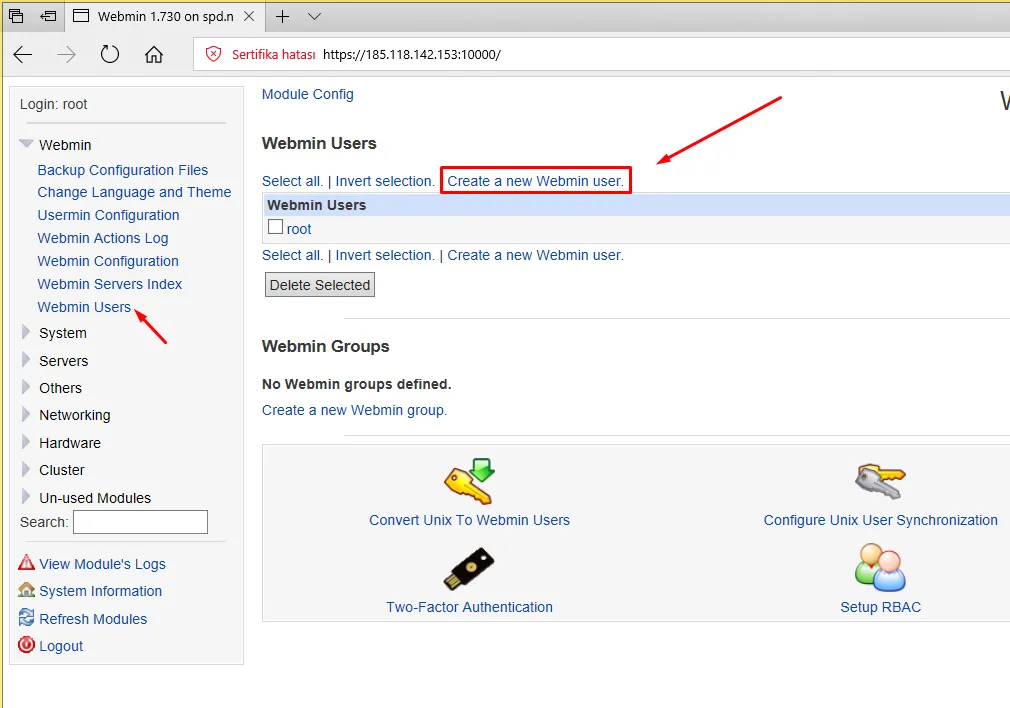The width and height of the screenshot is (1010, 708).
Task: Click bottom Create a new Webmin user link
Action: [x=535, y=255]
